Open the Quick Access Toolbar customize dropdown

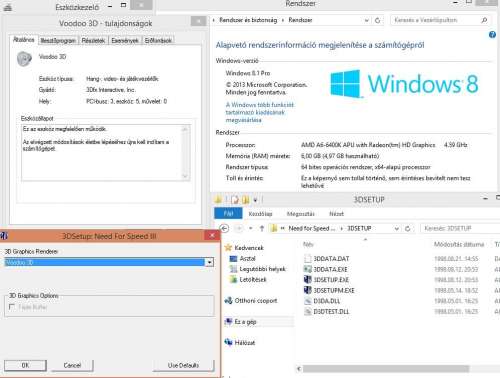(255, 200)
